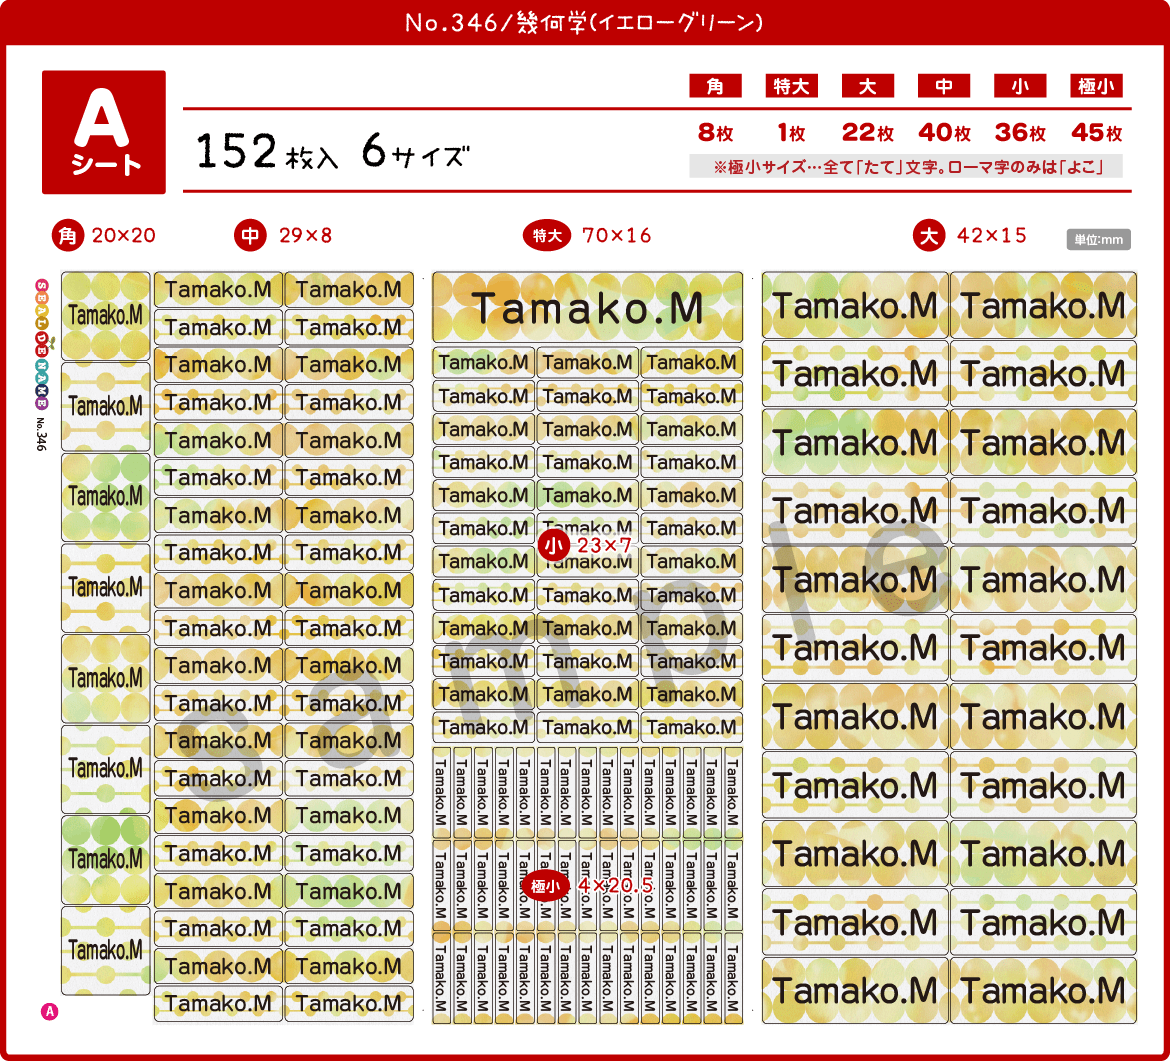This screenshot has height=1061, width=1170.
Task: Select the rectangular 大 label above 22枚
Action: tap(868, 86)
